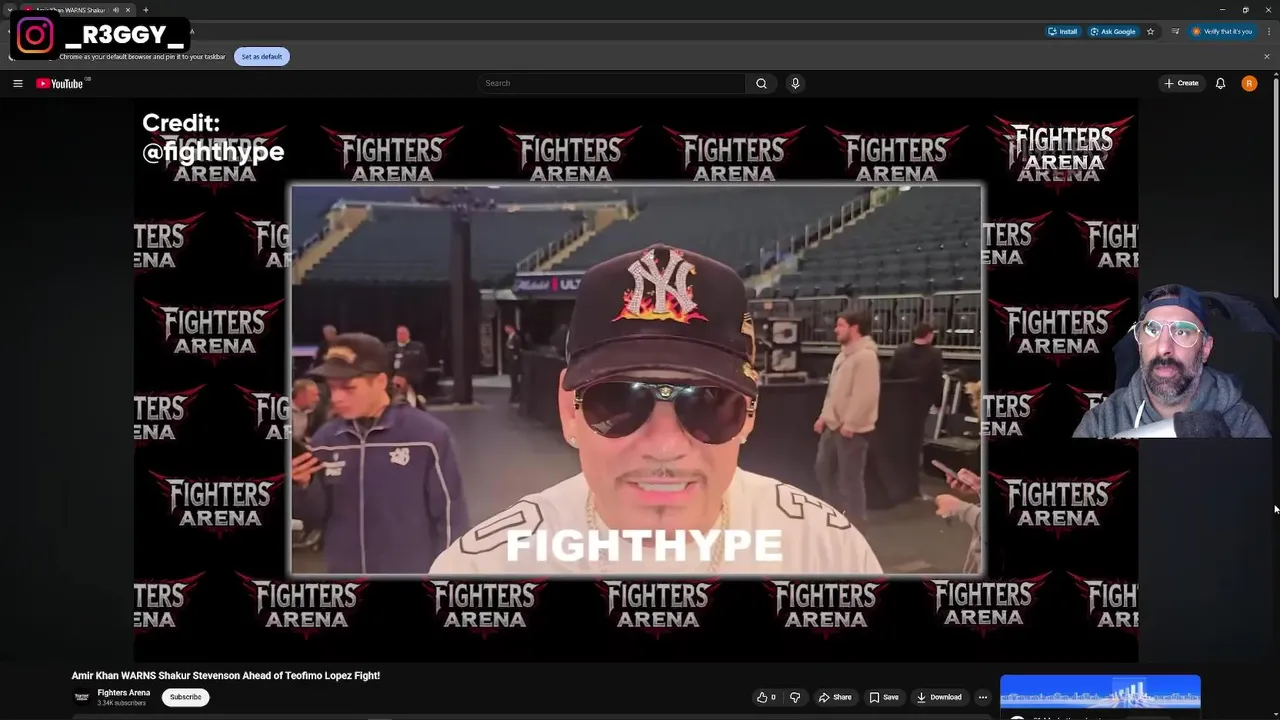Screen dimensions: 1280x720
Task: Dislike the video with thumbs down
Action: tap(795, 697)
